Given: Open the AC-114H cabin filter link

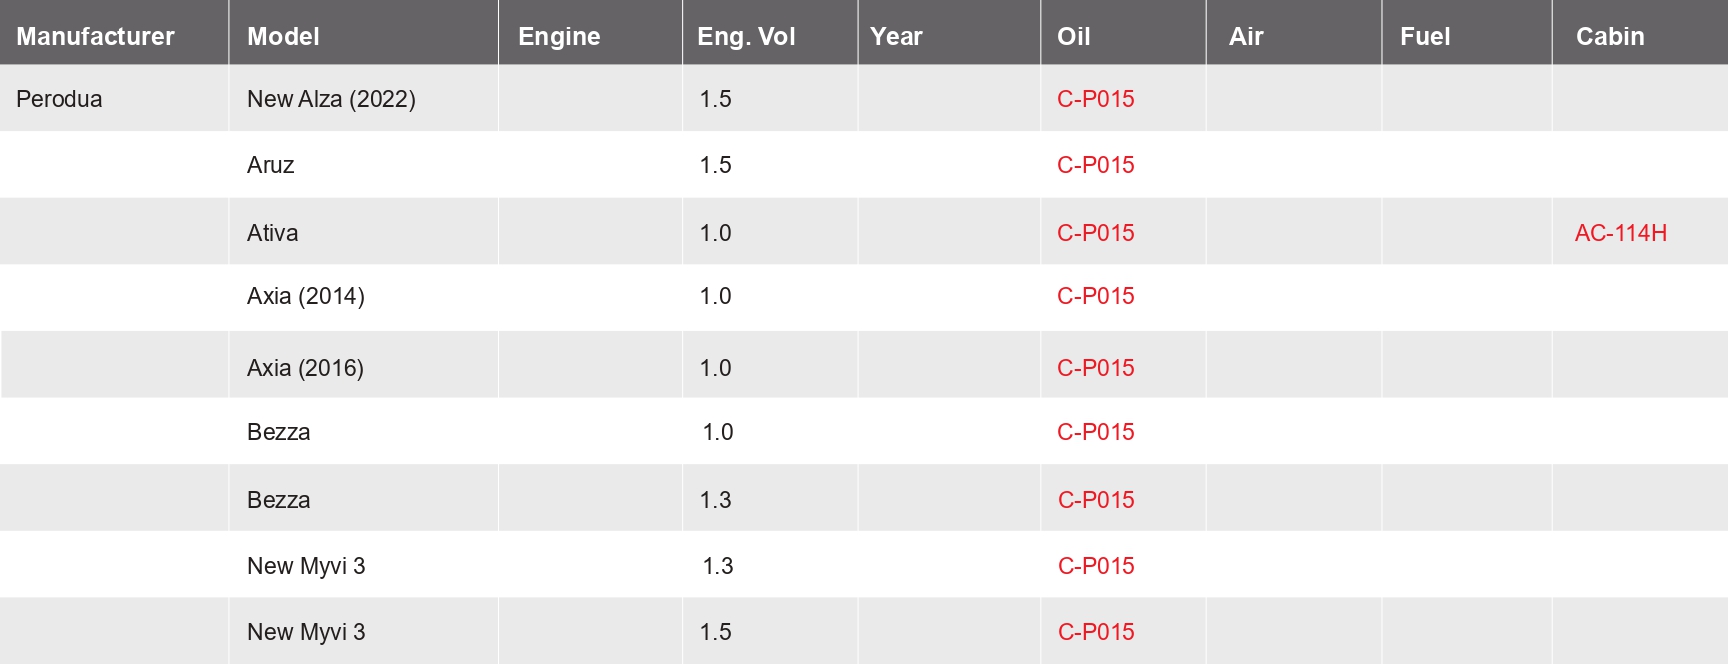Looking at the screenshot, I should click(x=1620, y=233).
